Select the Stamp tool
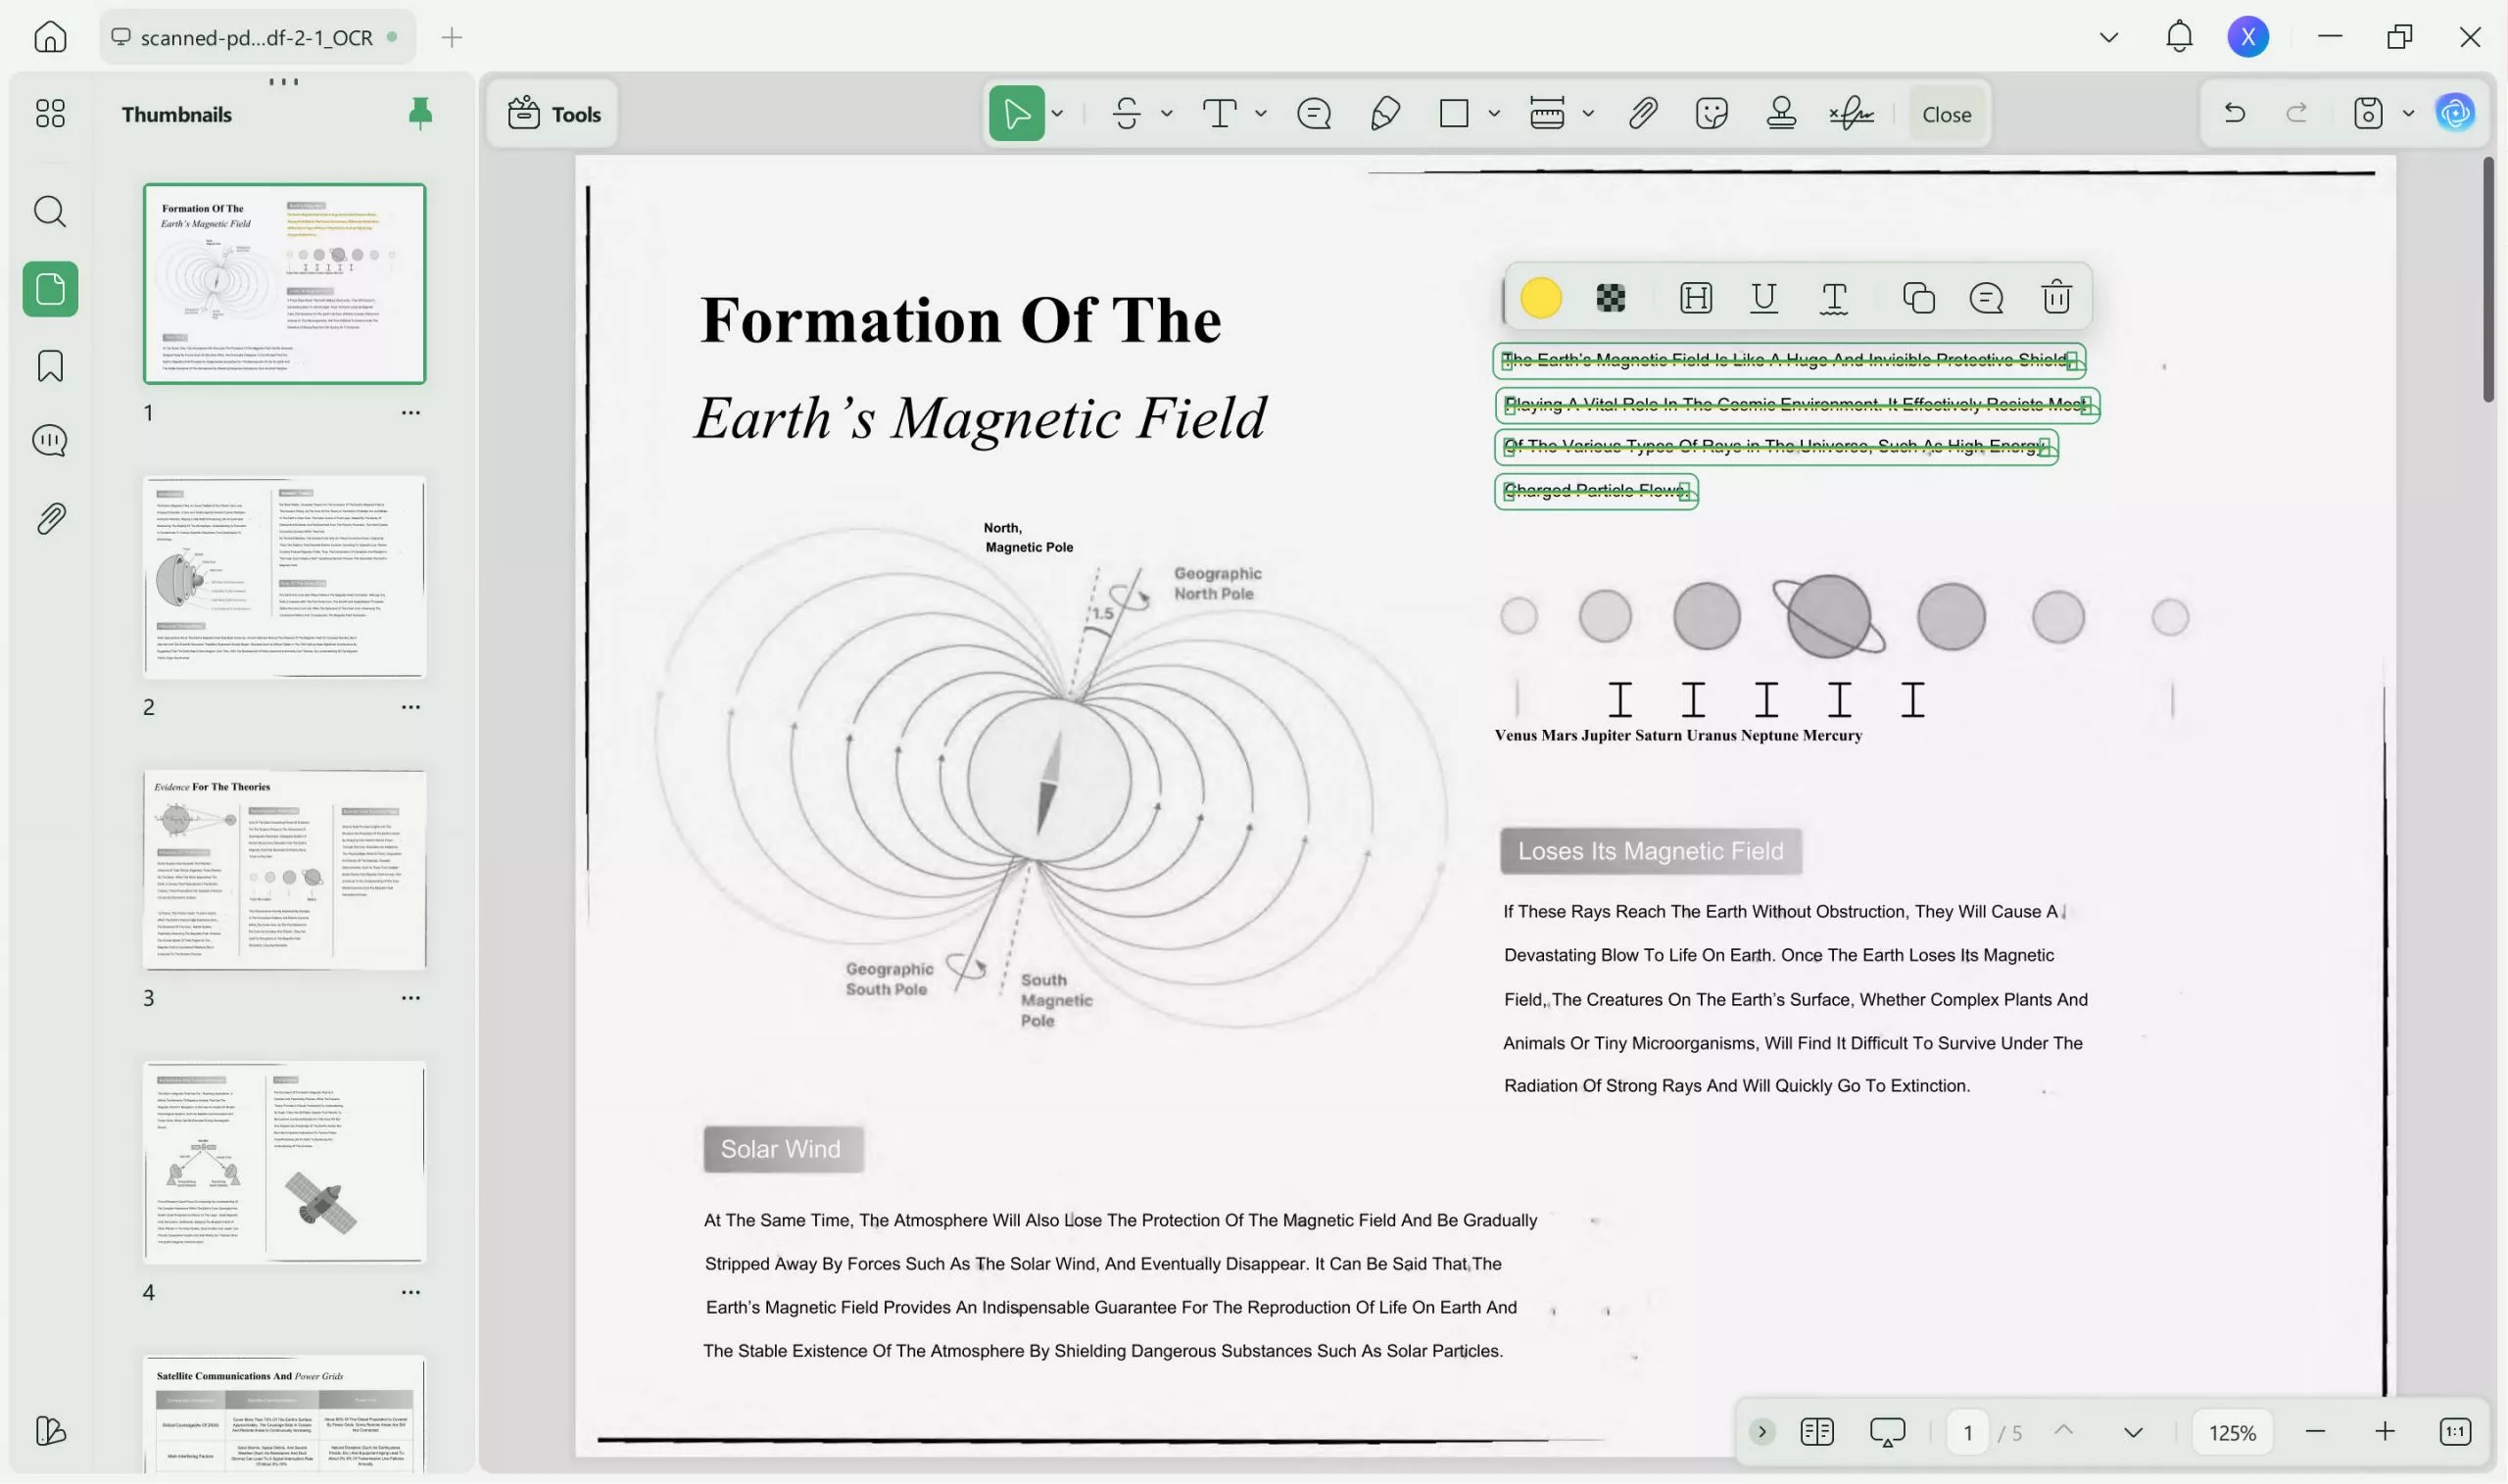 pyautogui.click(x=1781, y=113)
